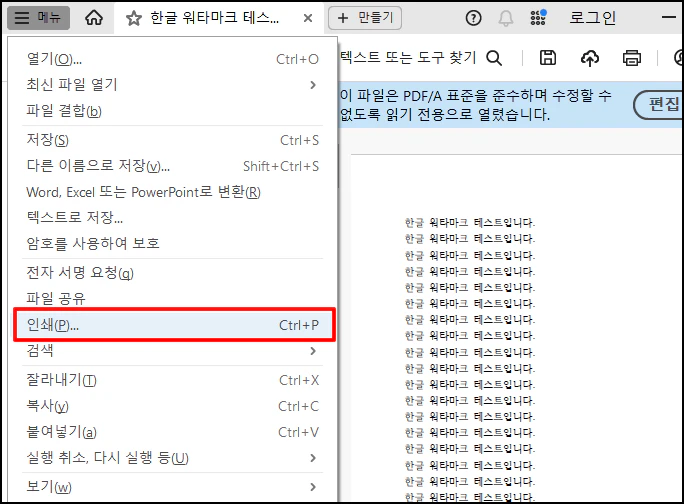Click the search magnifier icon
The height and width of the screenshot is (504, 684).
point(494,58)
